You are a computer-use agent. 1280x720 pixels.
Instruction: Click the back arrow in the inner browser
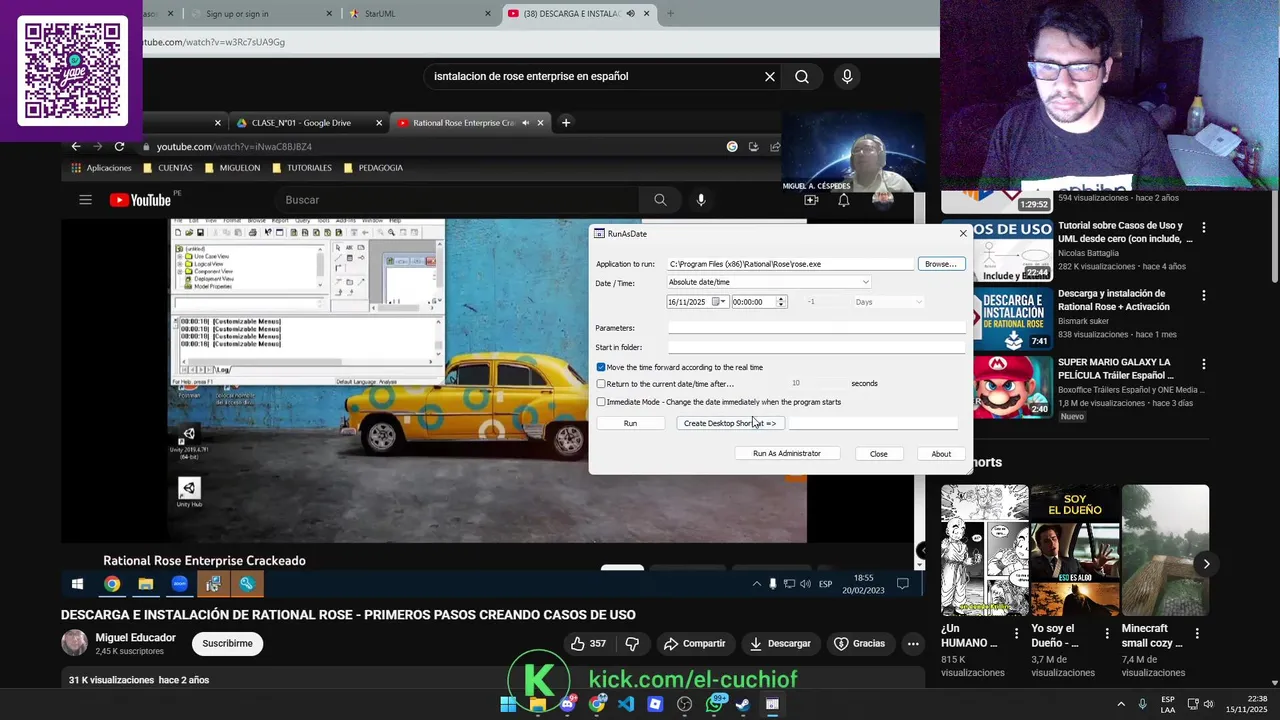pyautogui.click(x=75, y=147)
